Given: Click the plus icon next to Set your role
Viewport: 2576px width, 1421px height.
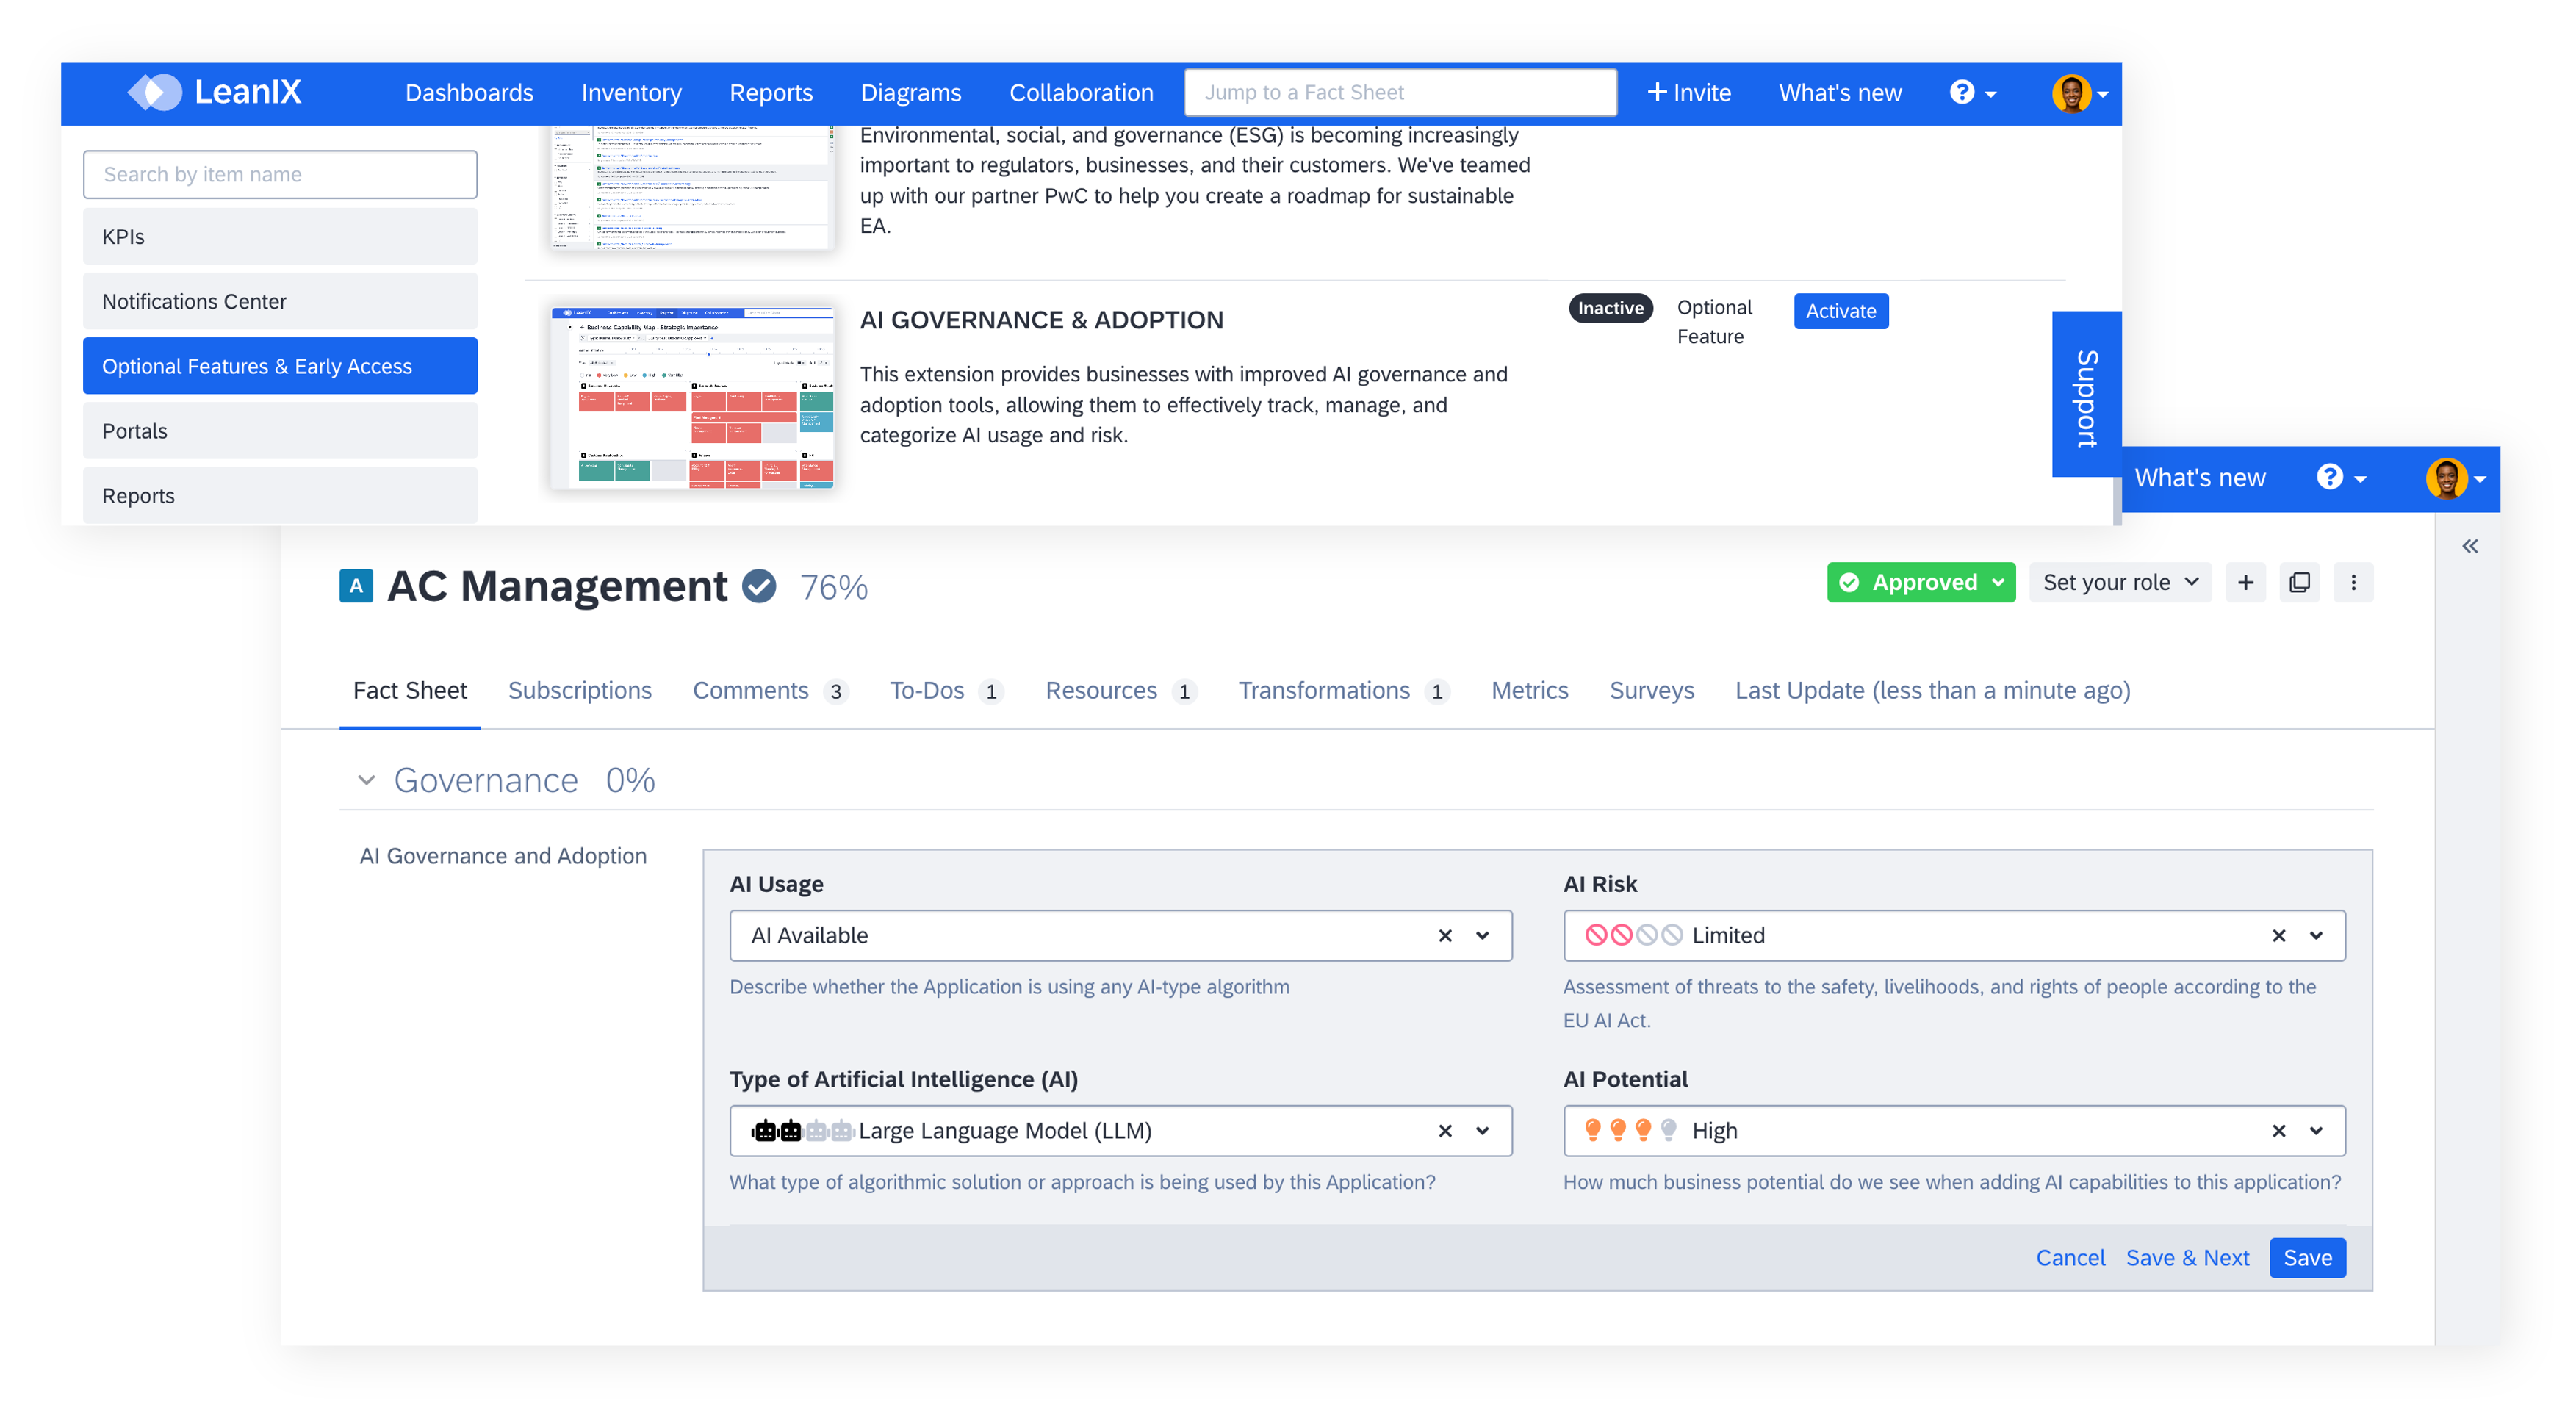Looking at the screenshot, I should click(x=2245, y=582).
